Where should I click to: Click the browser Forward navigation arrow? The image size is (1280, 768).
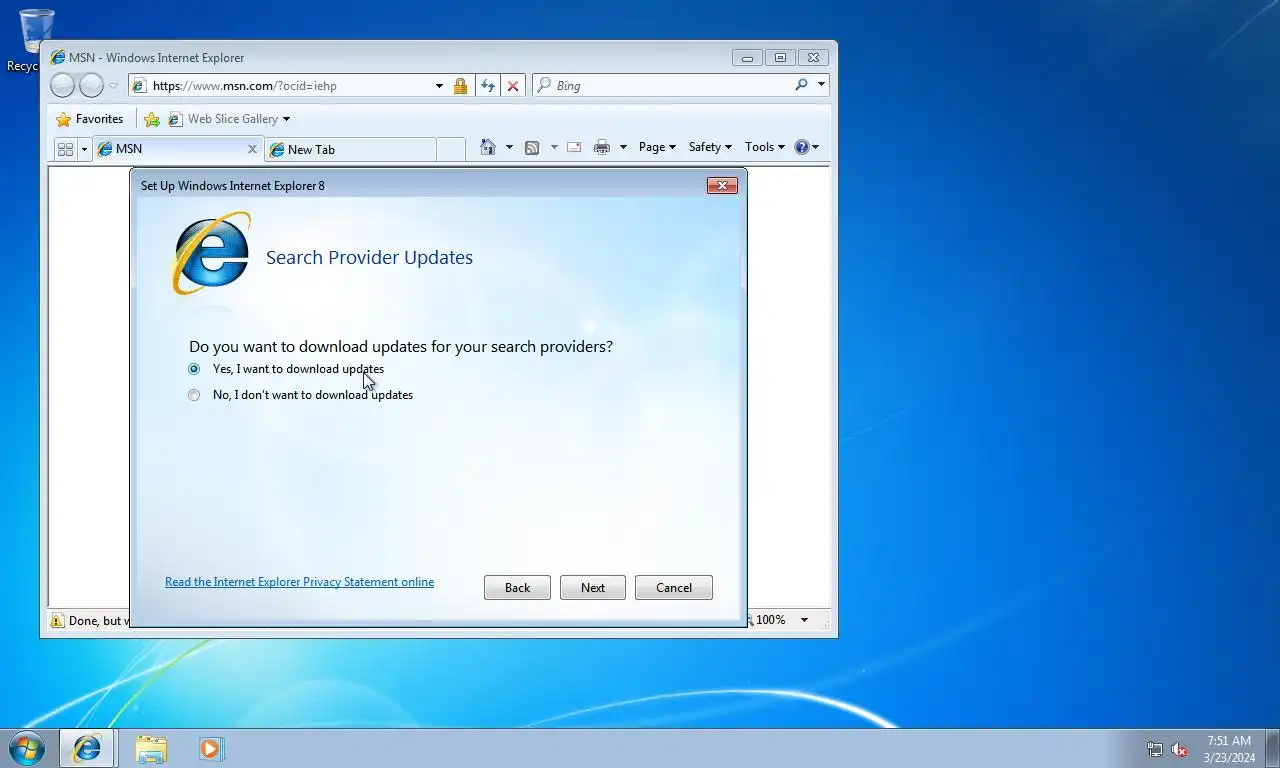tap(91, 85)
